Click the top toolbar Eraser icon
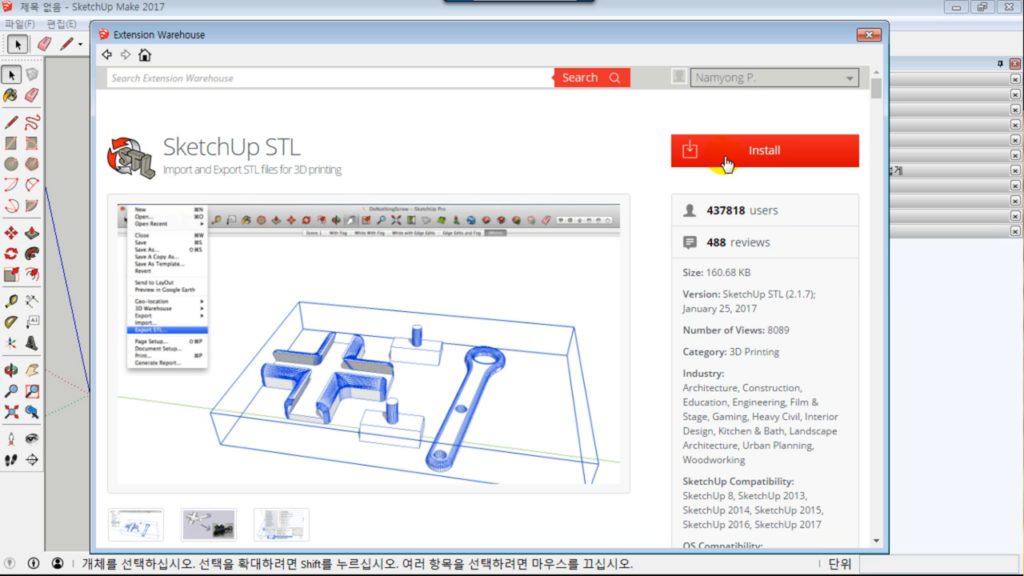1024x576 pixels. tap(44, 44)
